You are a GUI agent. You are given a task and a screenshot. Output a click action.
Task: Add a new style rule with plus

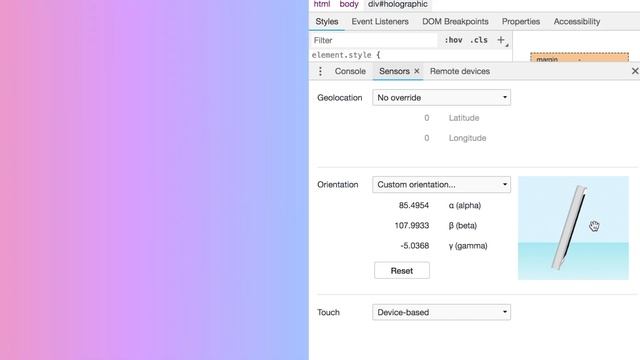tap(501, 40)
